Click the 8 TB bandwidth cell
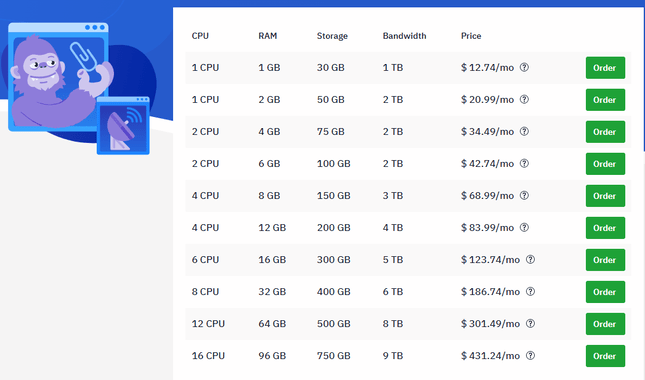Image resolution: width=645 pixels, height=380 pixels. [393, 324]
